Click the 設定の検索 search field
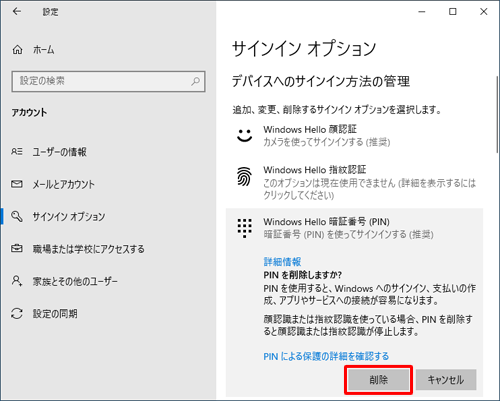Image resolution: width=500 pixels, height=401 pixels. coord(108,81)
